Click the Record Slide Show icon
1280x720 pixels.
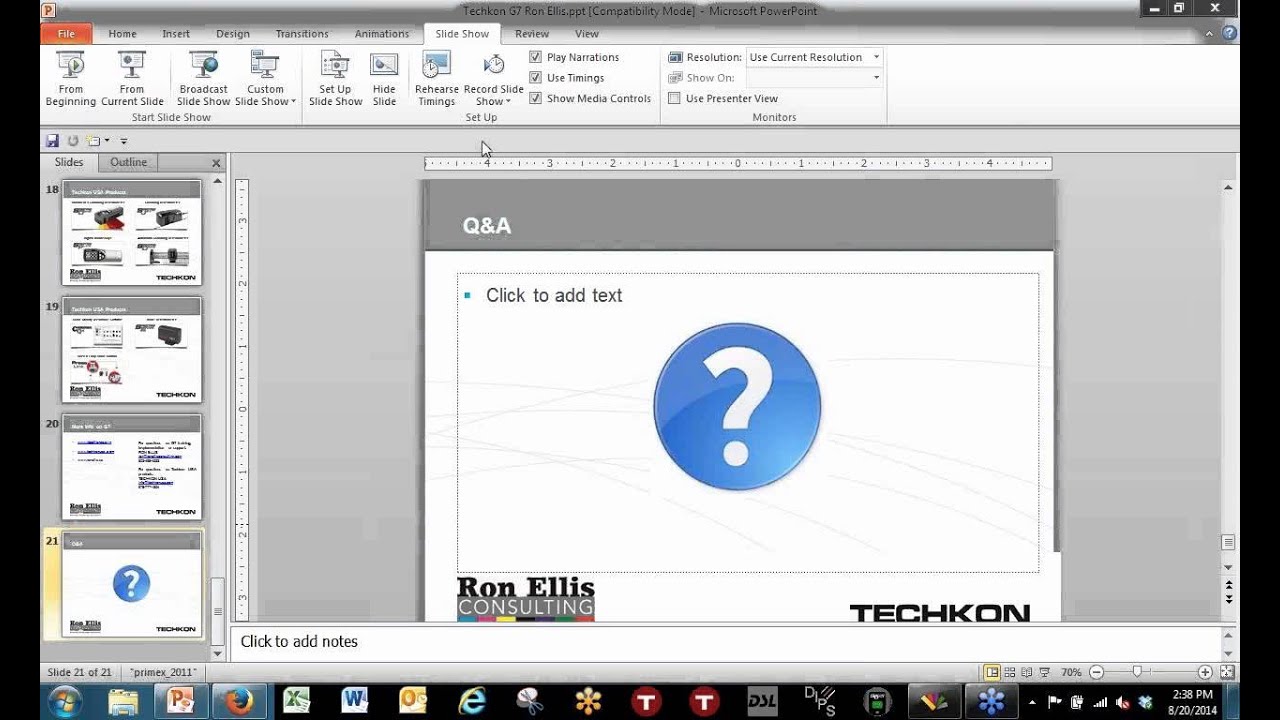coord(494,66)
